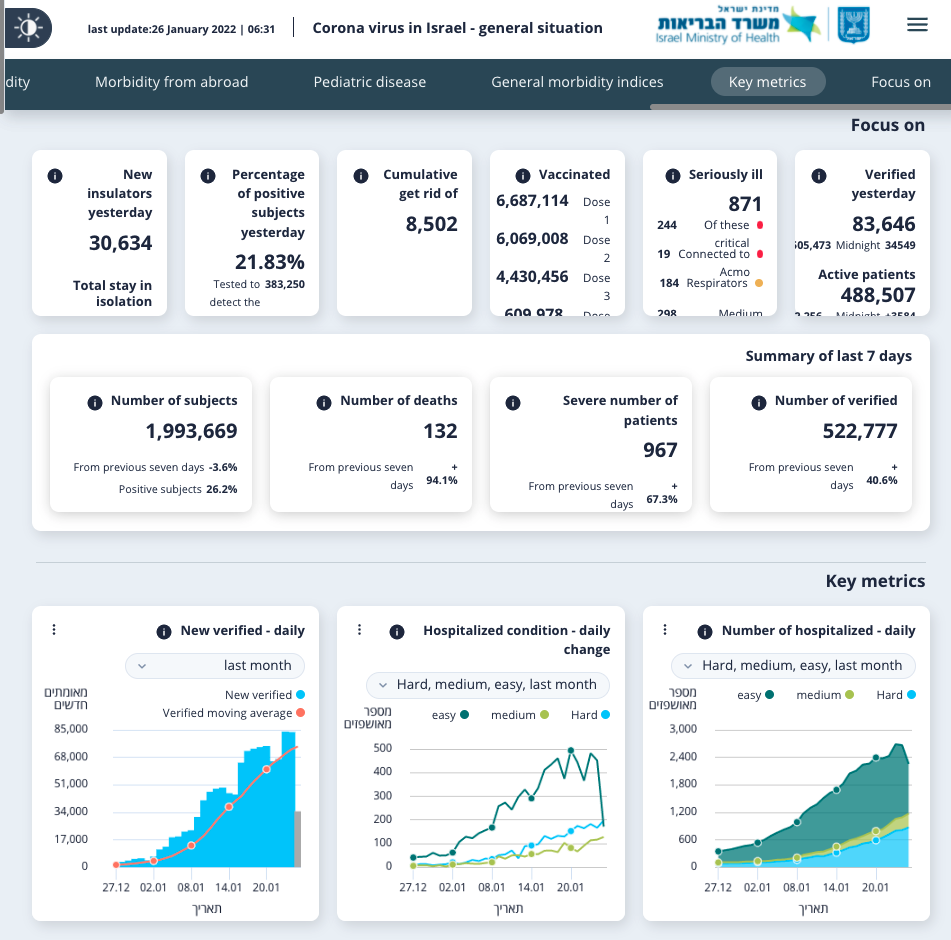Click the horizontal navigation scrollbar
The width and height of the screenshot is (951, 940).
[x=801, y=107]
